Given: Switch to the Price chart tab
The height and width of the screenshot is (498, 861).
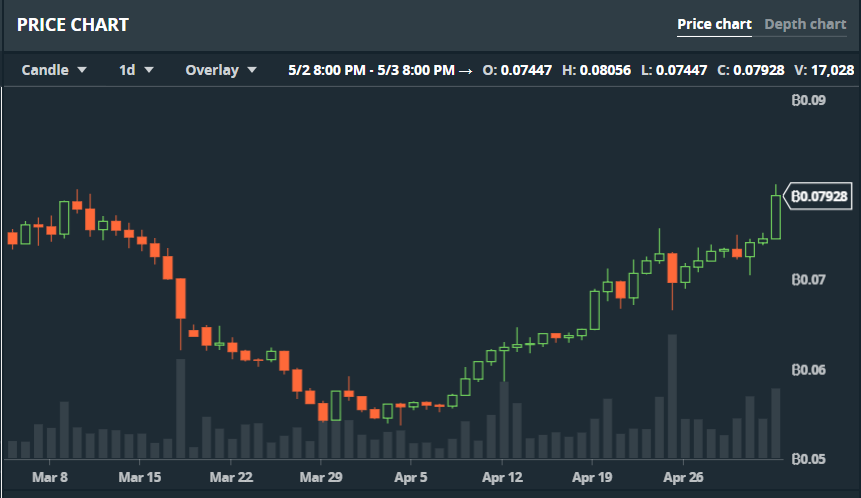Looking at the screenshot, I should coord(714,24).
